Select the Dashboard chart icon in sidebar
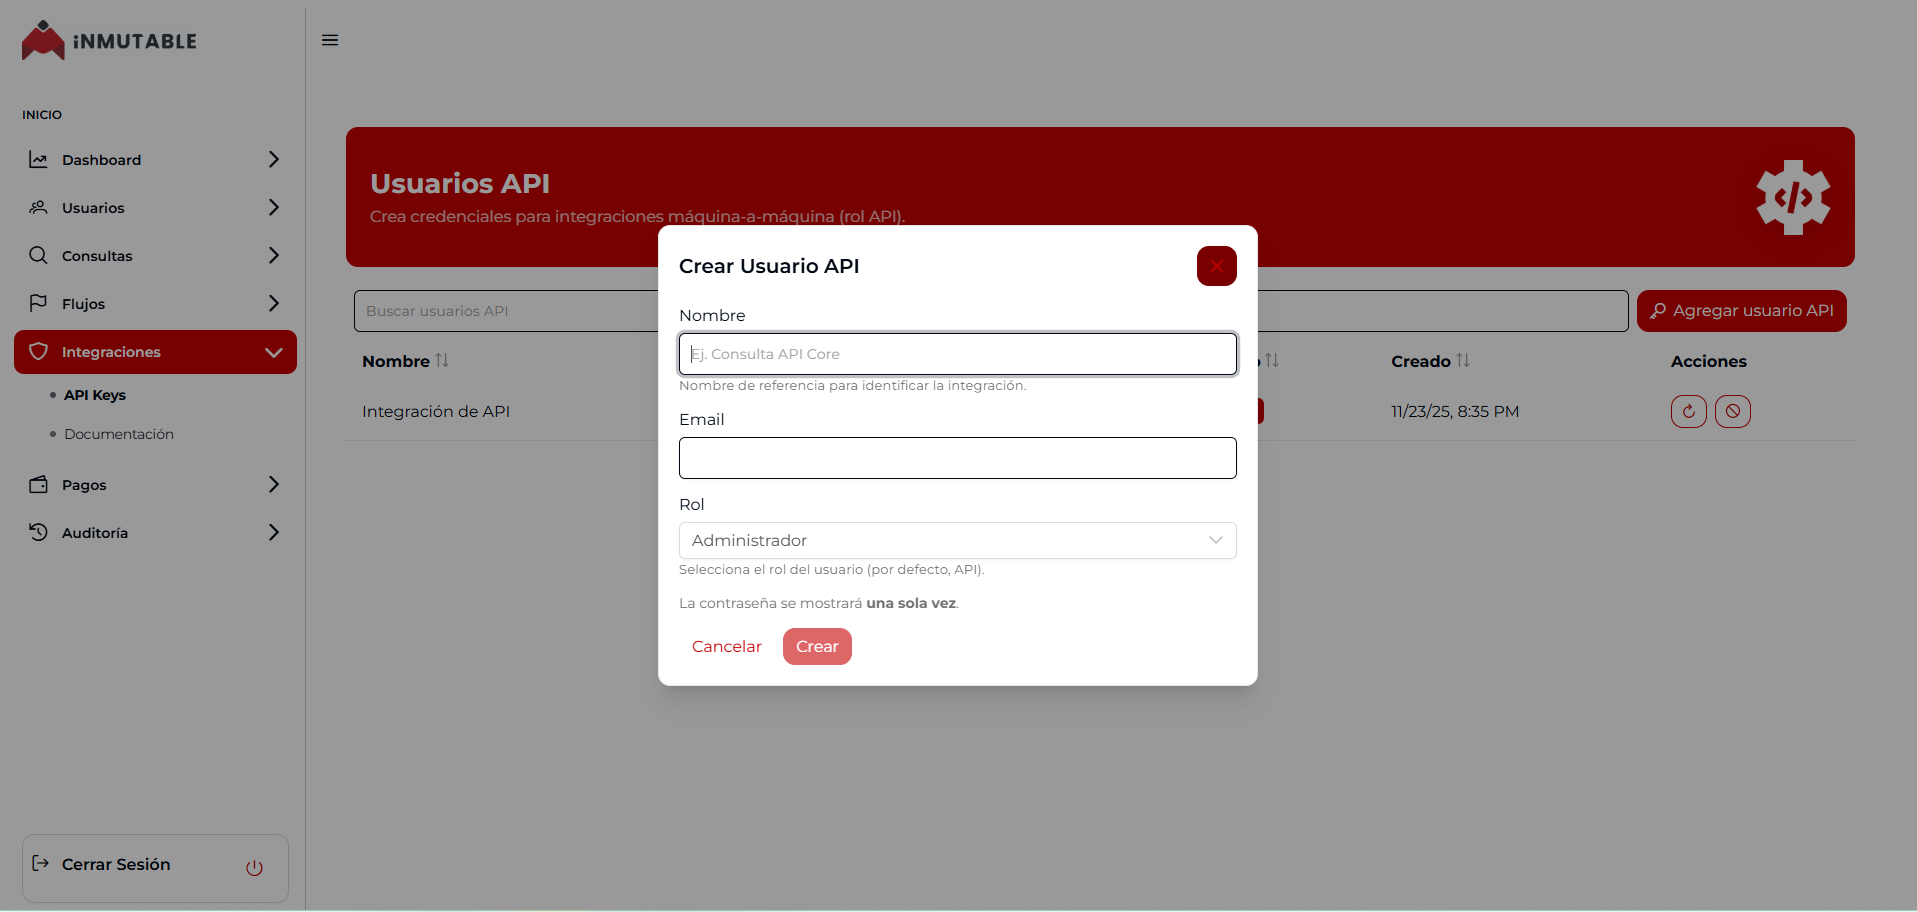The image size is (1917, 912). tap(38, 159)
